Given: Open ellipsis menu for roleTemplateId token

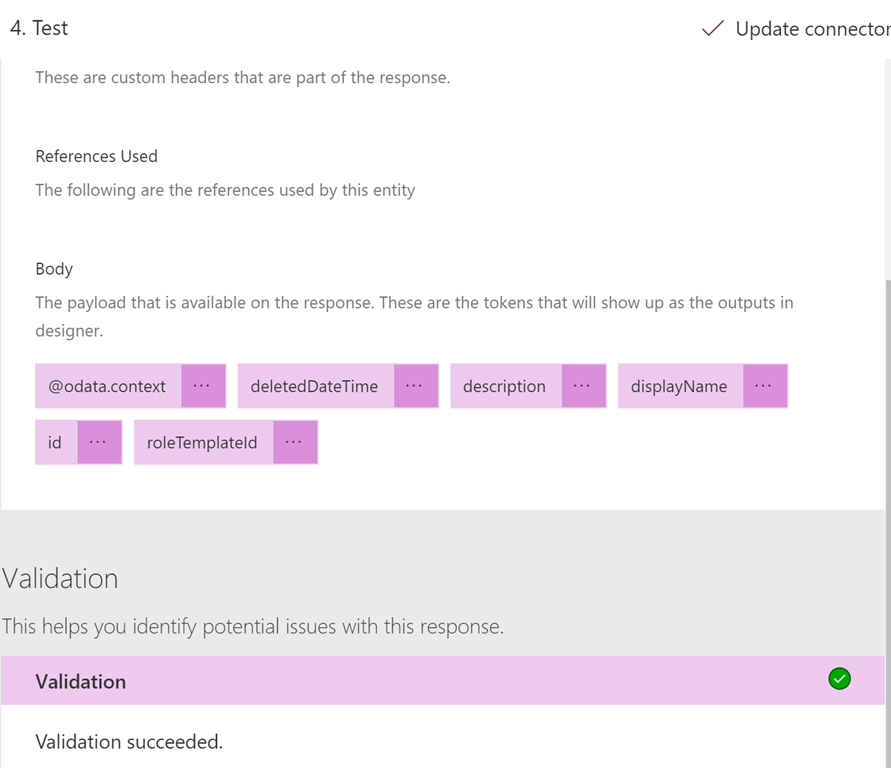Looking at the screenshot, I should [x=295, y=442].
